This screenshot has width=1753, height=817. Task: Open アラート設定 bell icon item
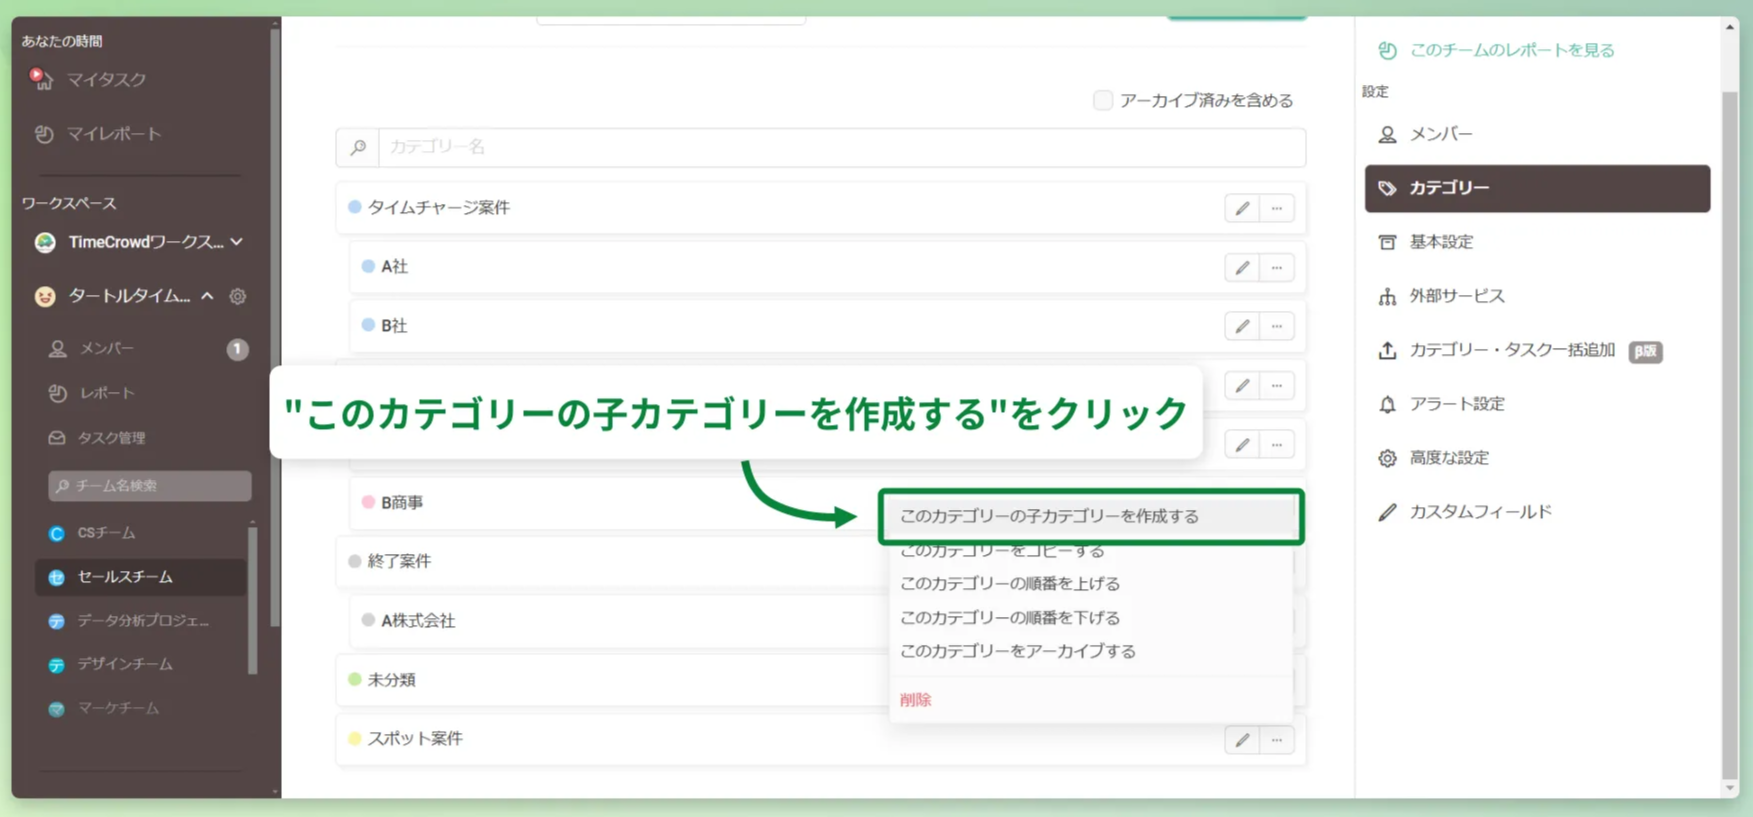coord(1455,404)
